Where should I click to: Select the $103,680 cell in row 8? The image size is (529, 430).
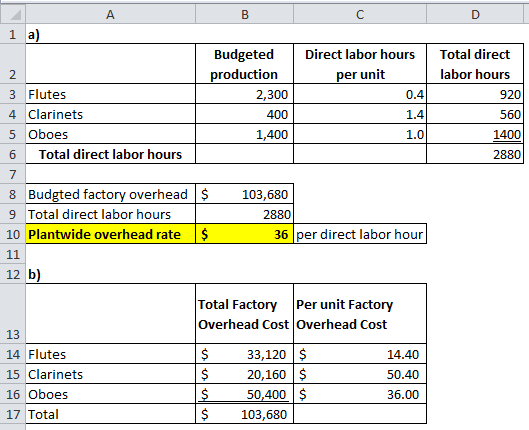point(245,194)
